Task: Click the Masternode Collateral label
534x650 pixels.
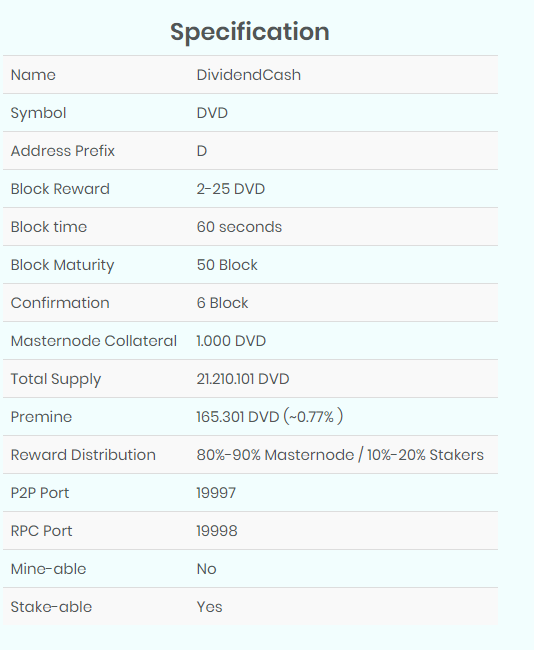Action: tap(94, 341)
